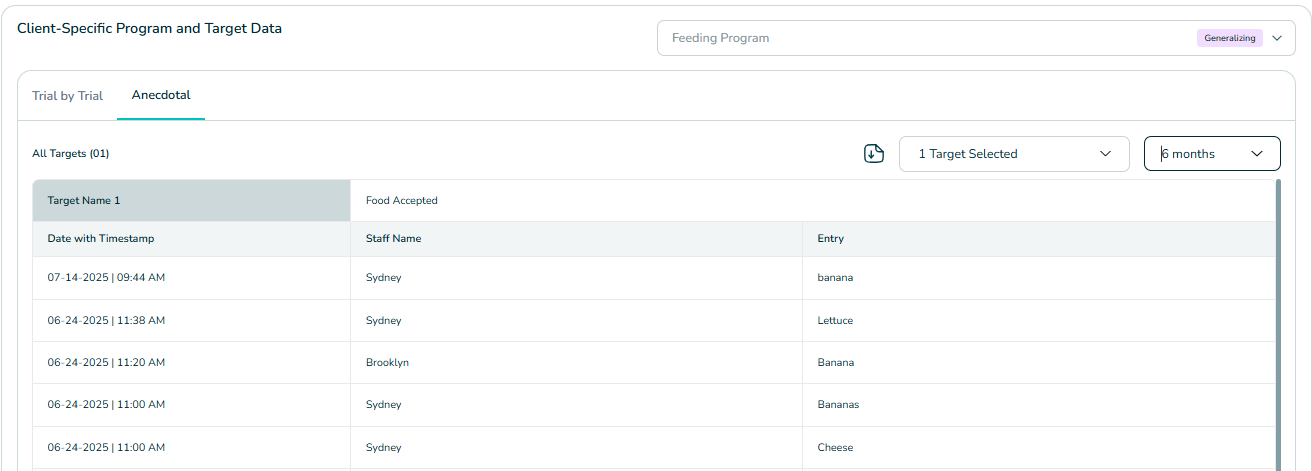Image resolution: width=1312 pixels, height=471 pixels.
Task: Open the 1 Target Selected chevron
Action: [x=1105, y=154]
